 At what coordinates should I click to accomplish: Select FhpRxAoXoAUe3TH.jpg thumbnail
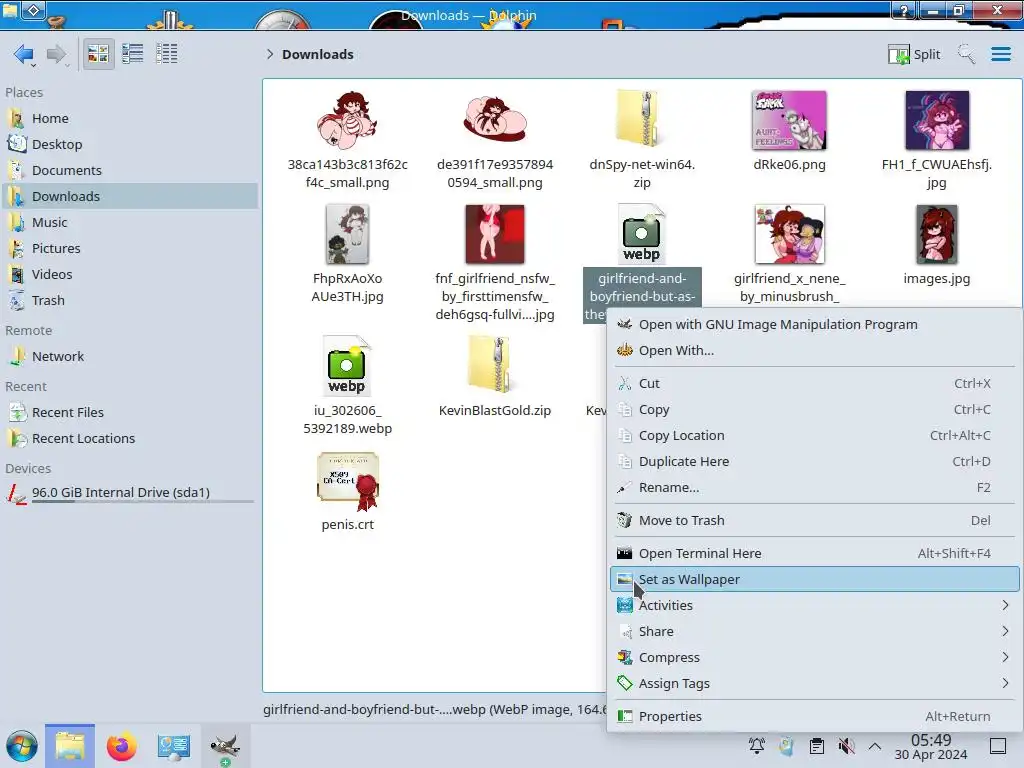(x=347, y=234)
